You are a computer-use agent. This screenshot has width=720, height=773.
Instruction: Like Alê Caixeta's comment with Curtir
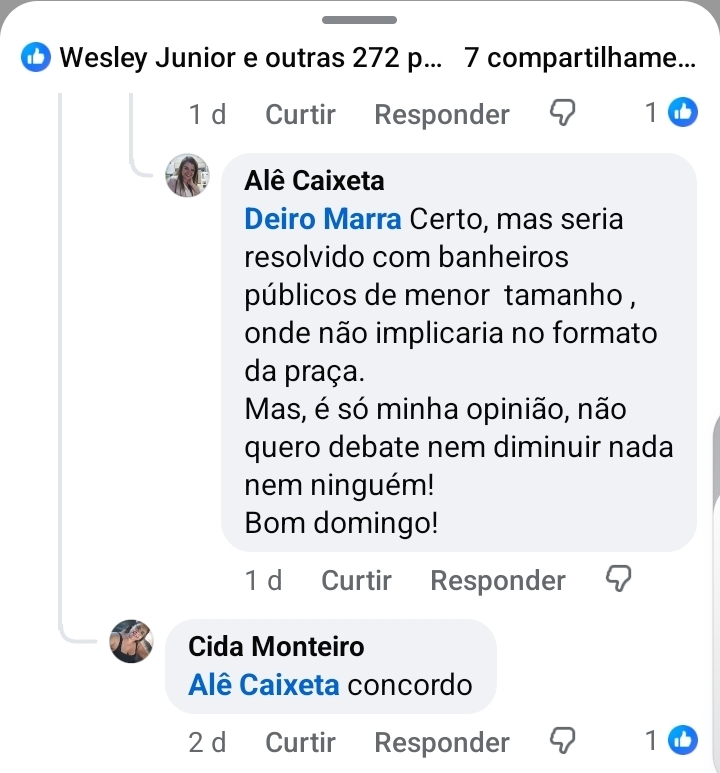point(356,580)
